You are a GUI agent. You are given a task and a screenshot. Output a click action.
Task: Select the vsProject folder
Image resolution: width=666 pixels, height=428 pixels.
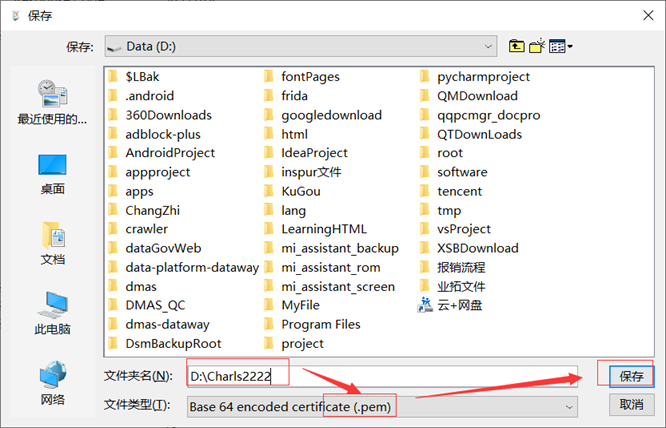[455, 229]
